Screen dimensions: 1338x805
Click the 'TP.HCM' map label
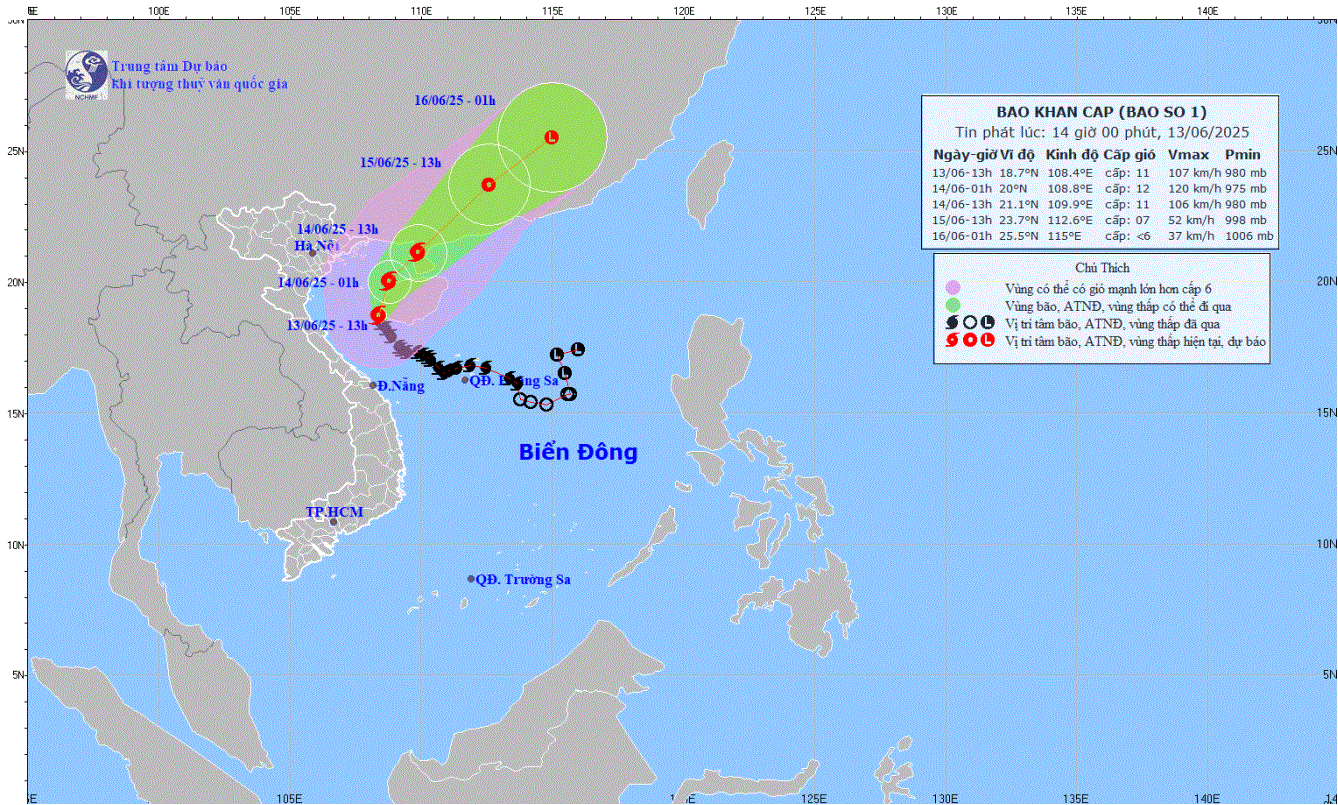[334, 512]
